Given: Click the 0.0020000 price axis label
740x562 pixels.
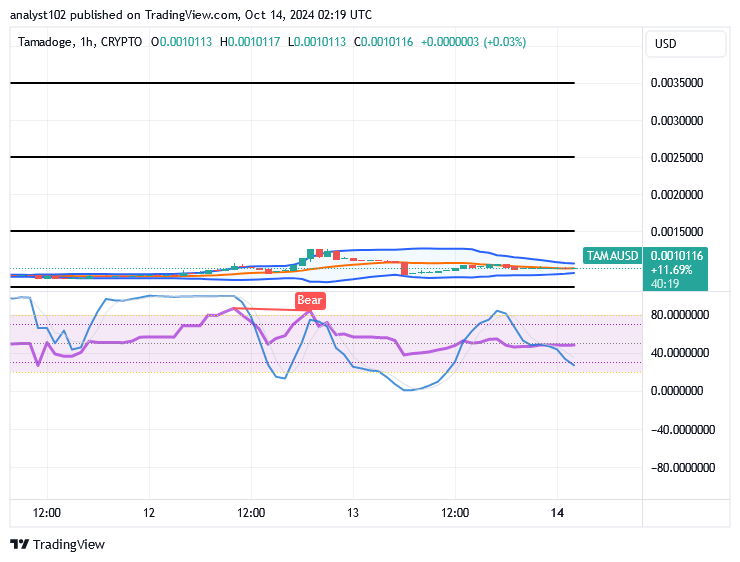Looking at the screenshot, I should coord(680,195).
